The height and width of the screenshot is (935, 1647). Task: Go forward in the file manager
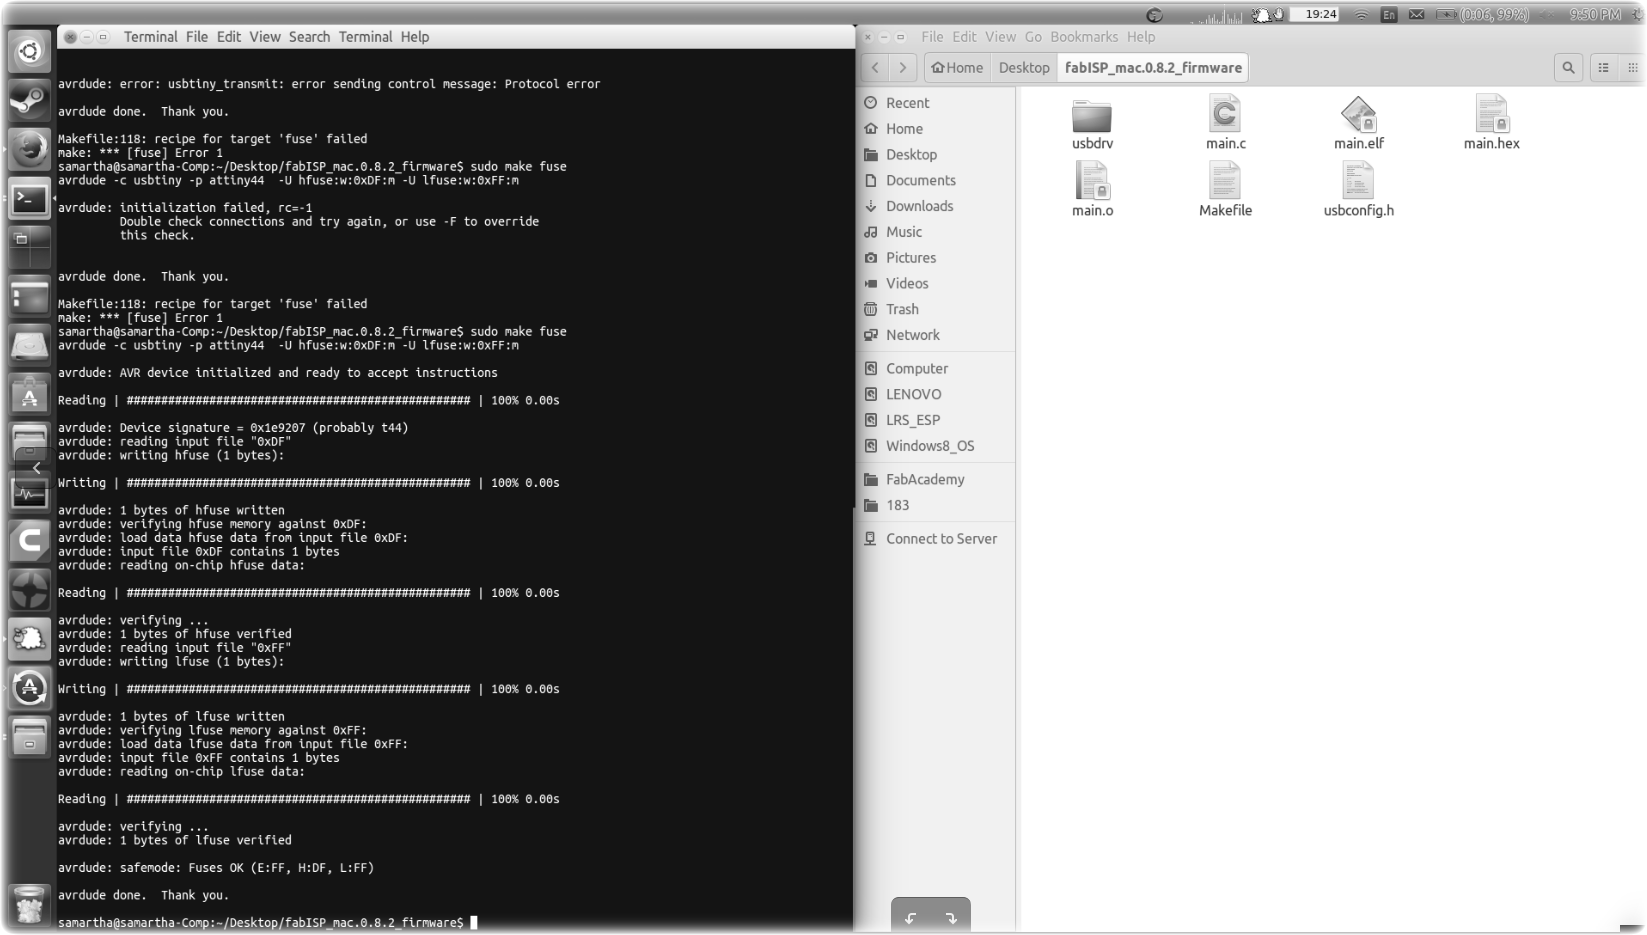tap(903, 68)
